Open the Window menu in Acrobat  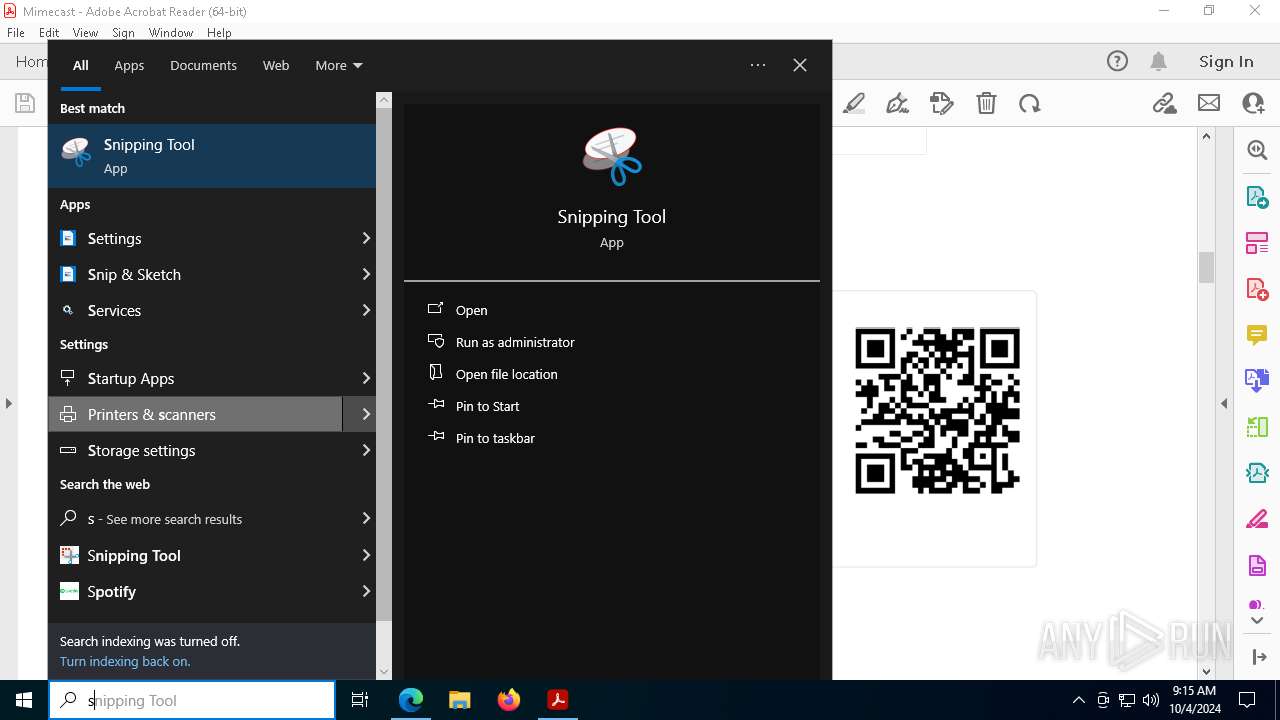point(171,33)
